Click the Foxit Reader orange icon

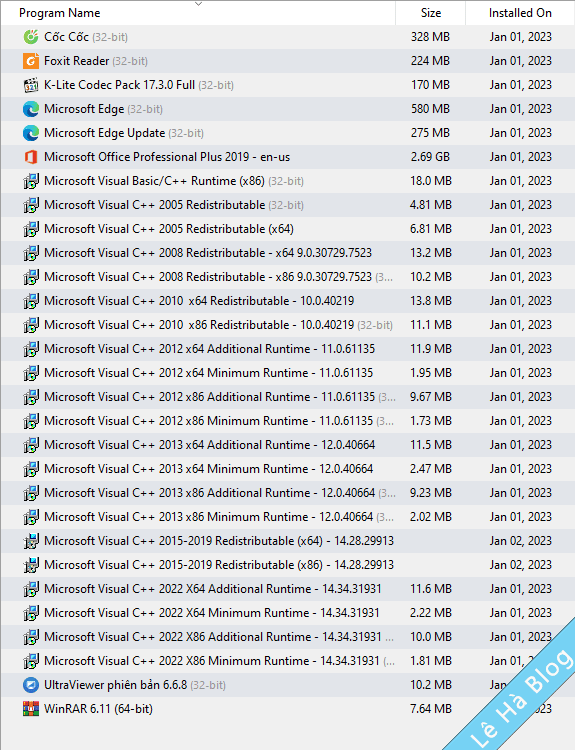pos(31,61)
